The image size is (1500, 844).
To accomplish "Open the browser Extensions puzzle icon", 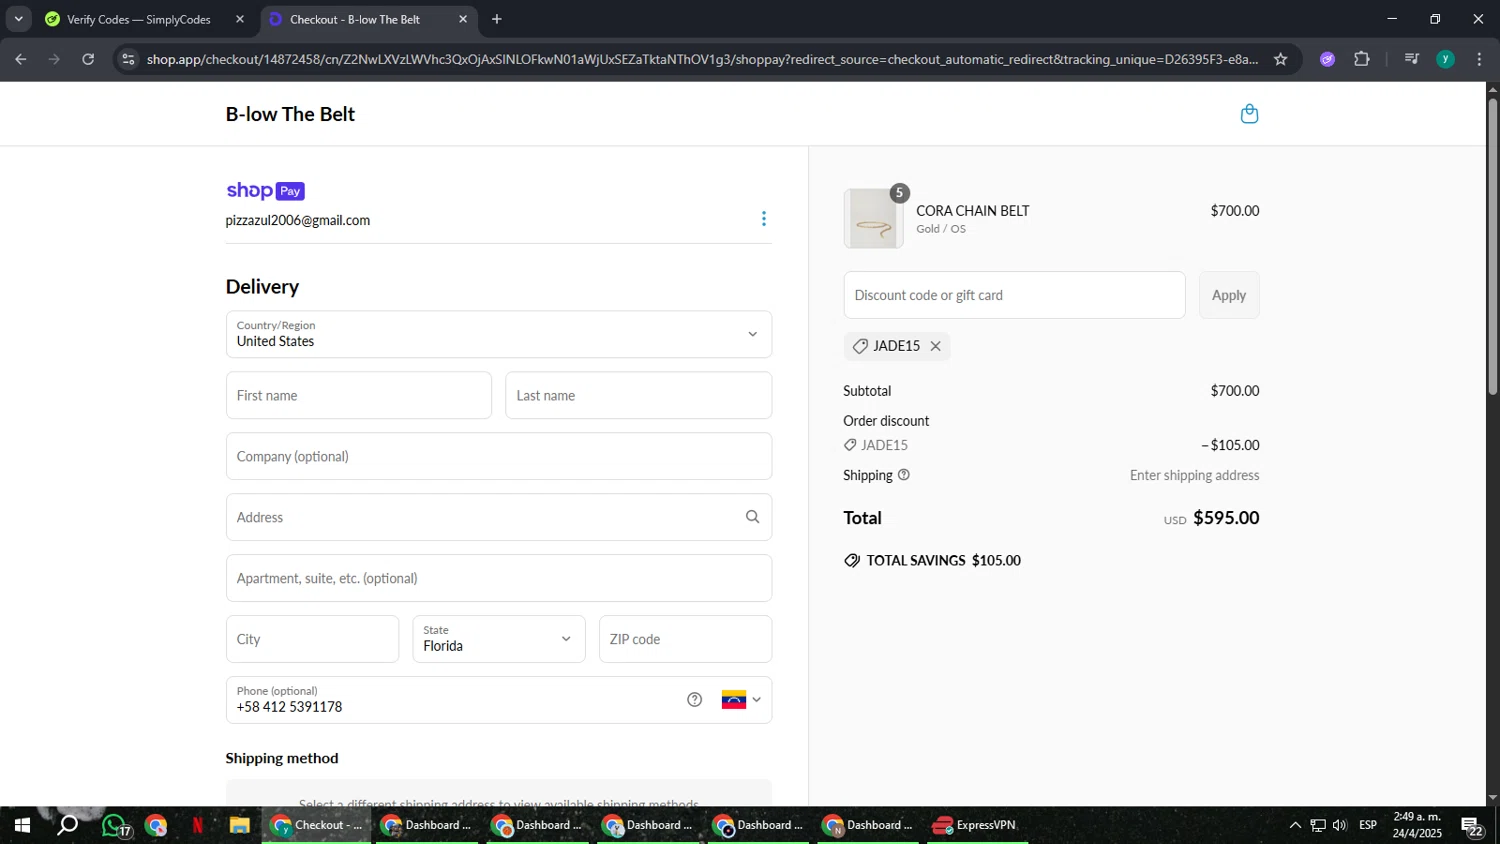I will tap(1362, 59).
